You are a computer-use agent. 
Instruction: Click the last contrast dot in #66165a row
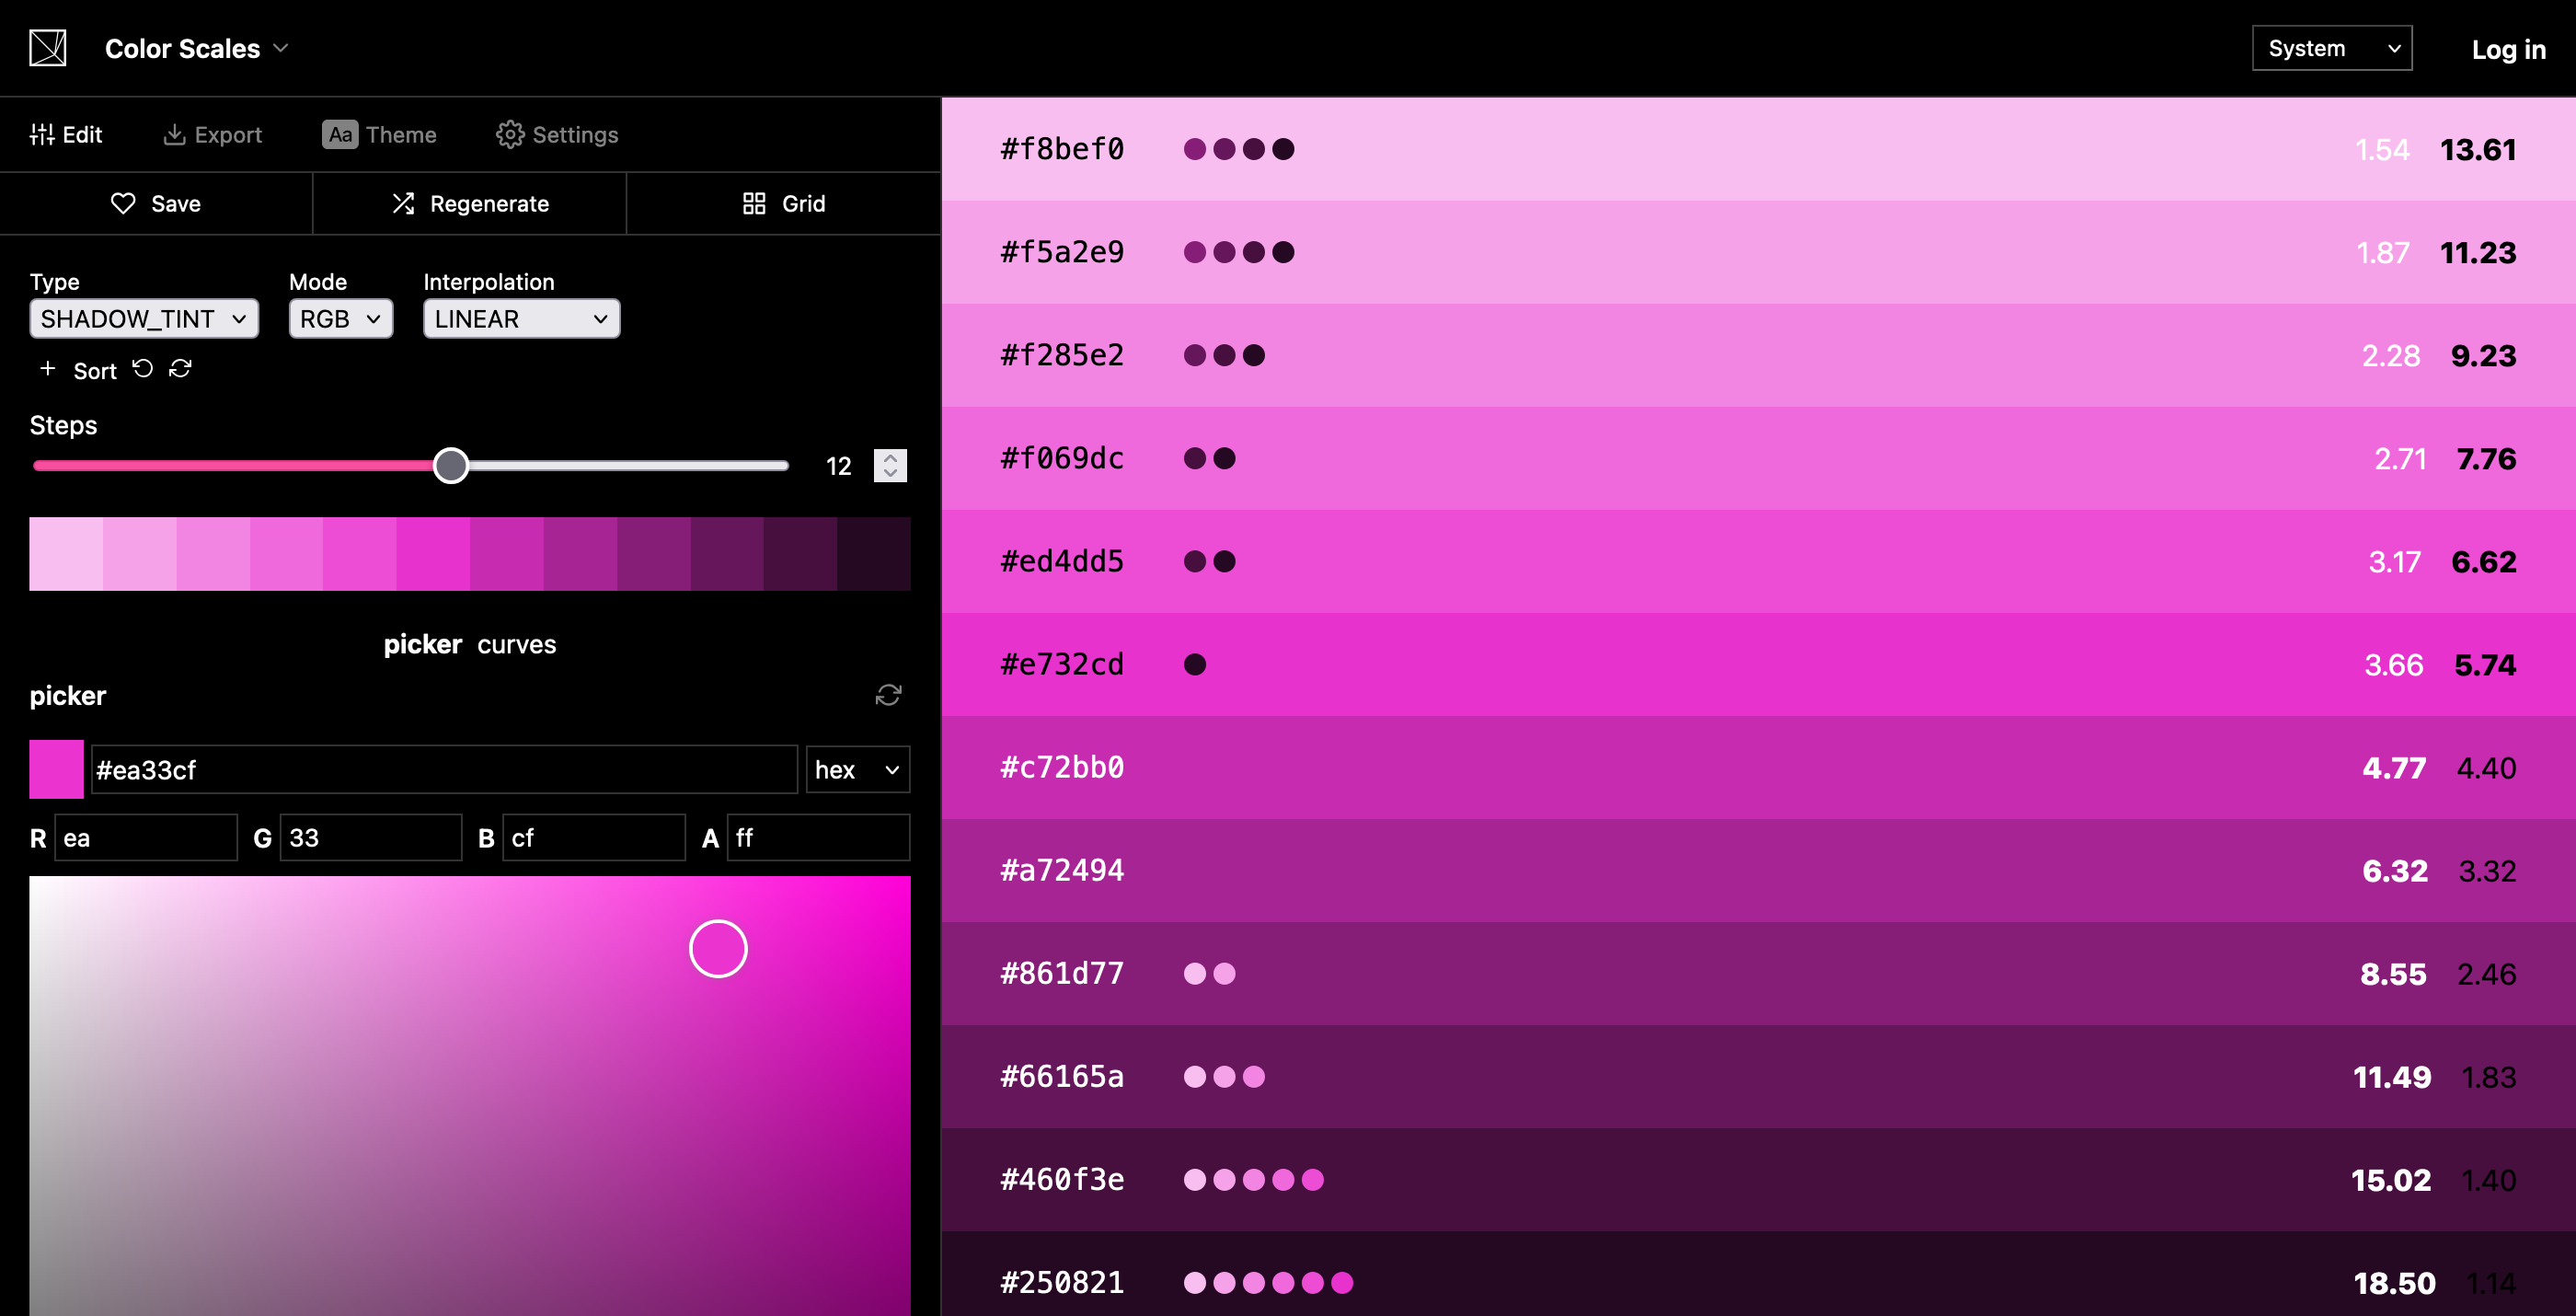pos(1253,1076)
